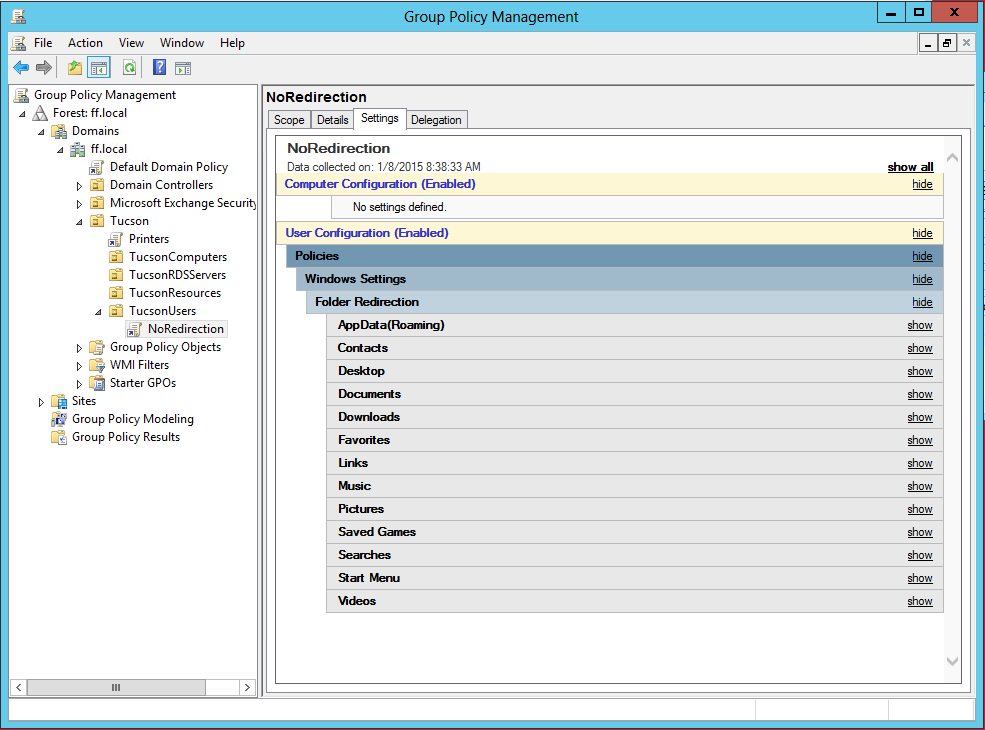Click the Printers GPO link icon
Image resolution: width=985 pixels, height=730 pixels.
click(x=116, y=239)
